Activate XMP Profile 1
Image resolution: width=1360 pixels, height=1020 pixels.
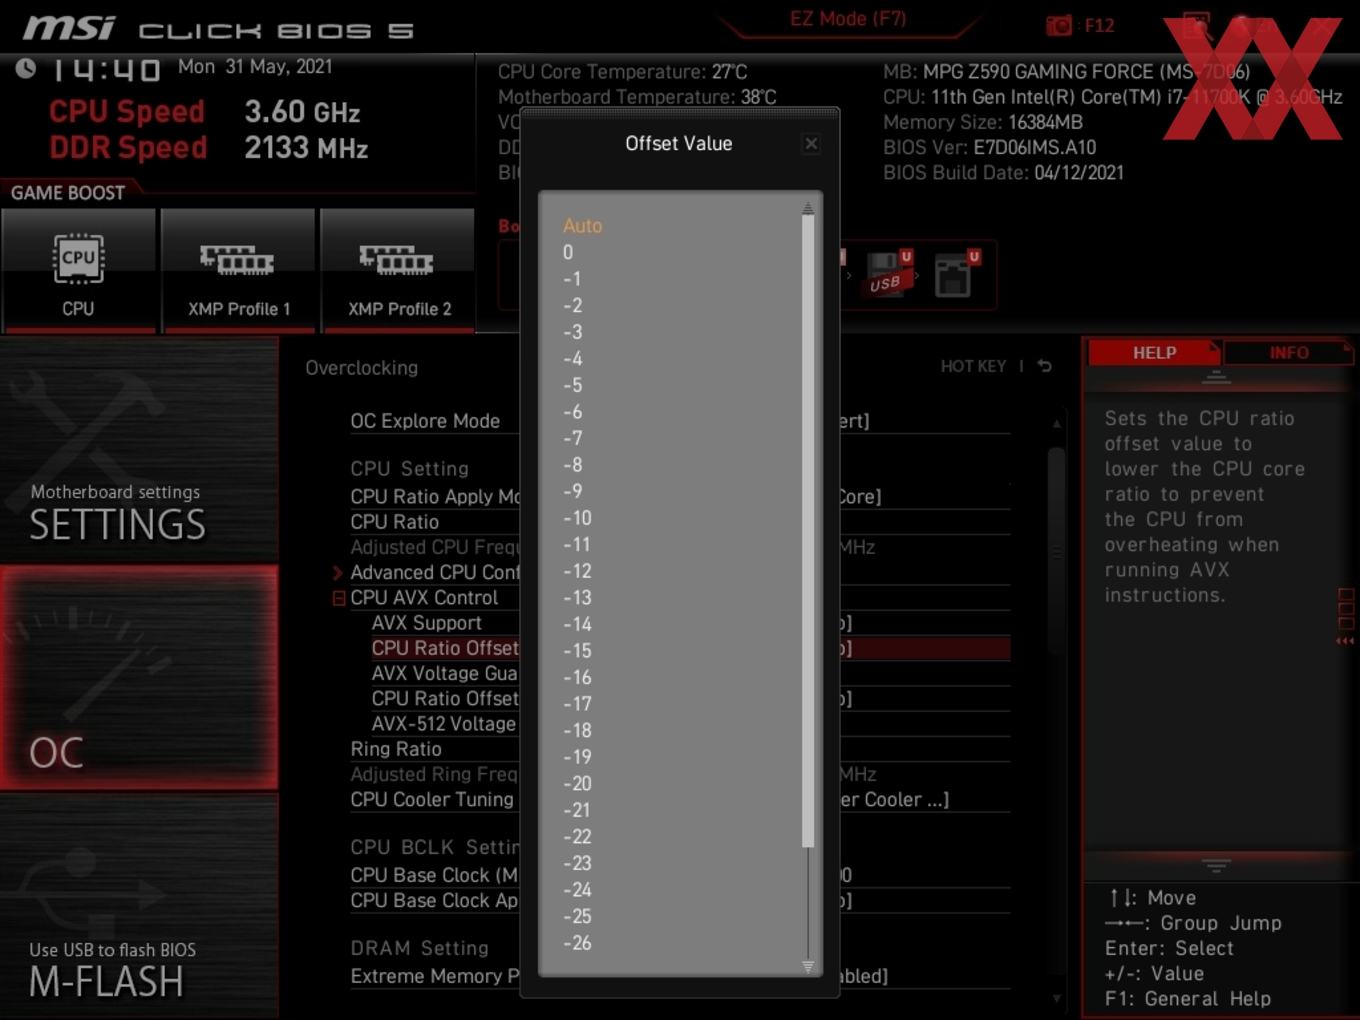tap(238, 268)
